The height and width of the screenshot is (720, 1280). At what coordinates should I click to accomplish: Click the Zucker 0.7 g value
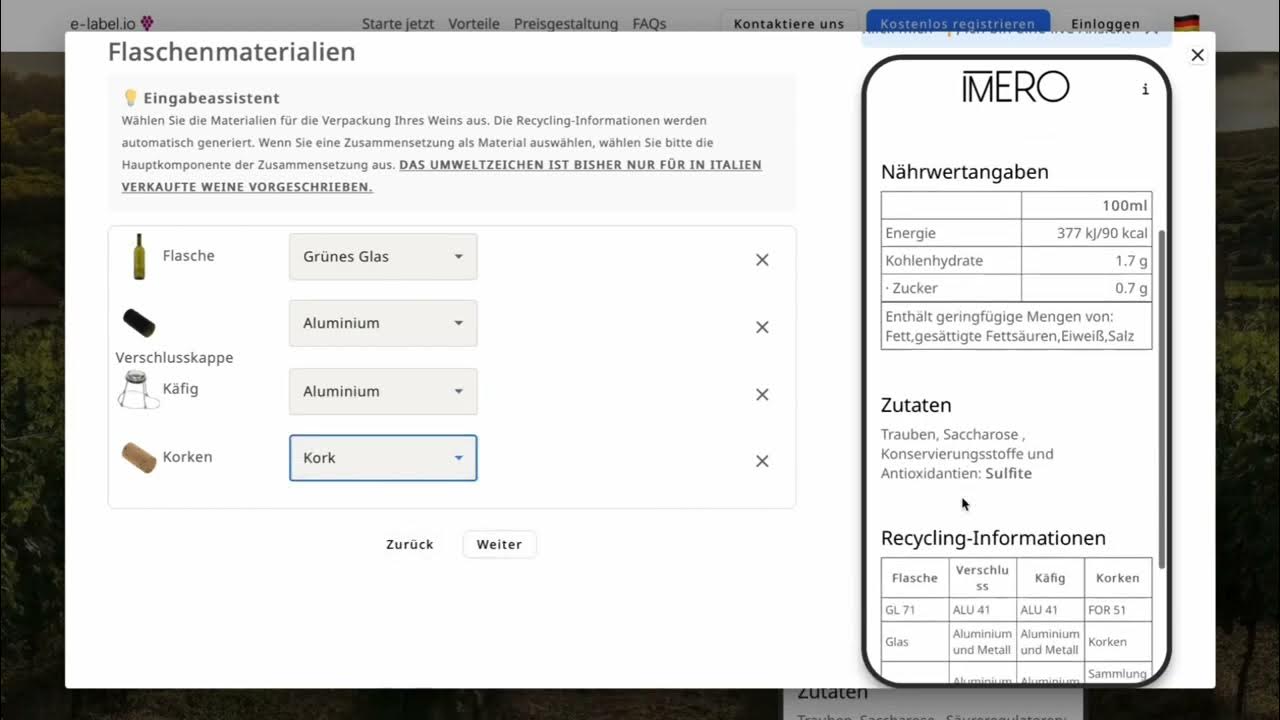coord(1131,288)
